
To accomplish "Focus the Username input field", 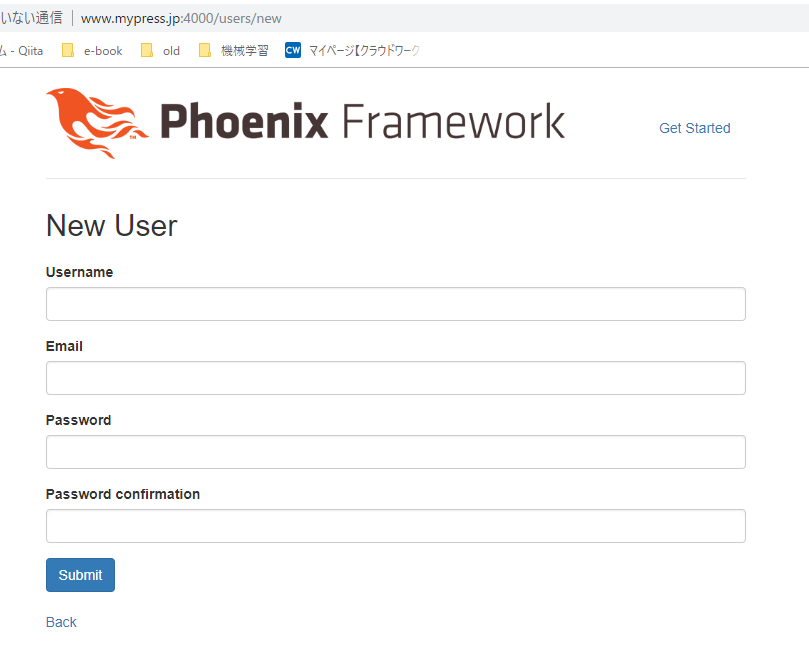I will pos(396,304).
